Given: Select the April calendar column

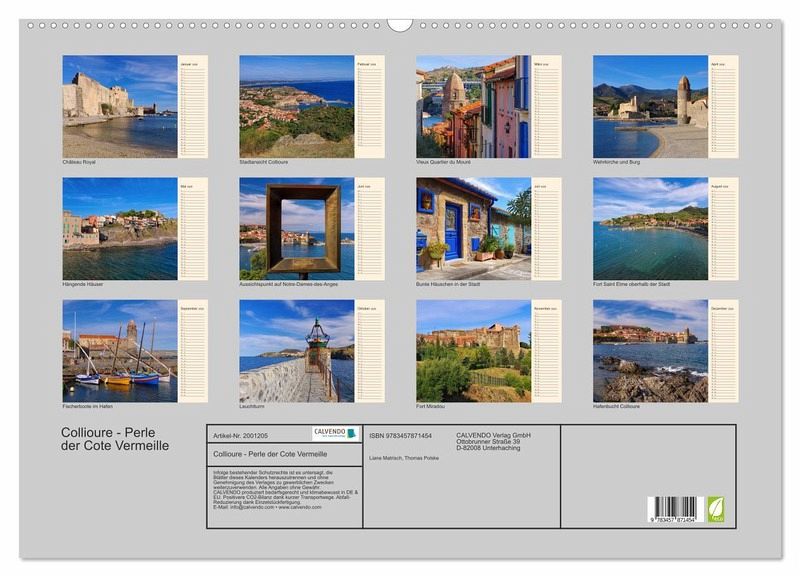Looking at the screenshot, I should click(x=723, y=106).
